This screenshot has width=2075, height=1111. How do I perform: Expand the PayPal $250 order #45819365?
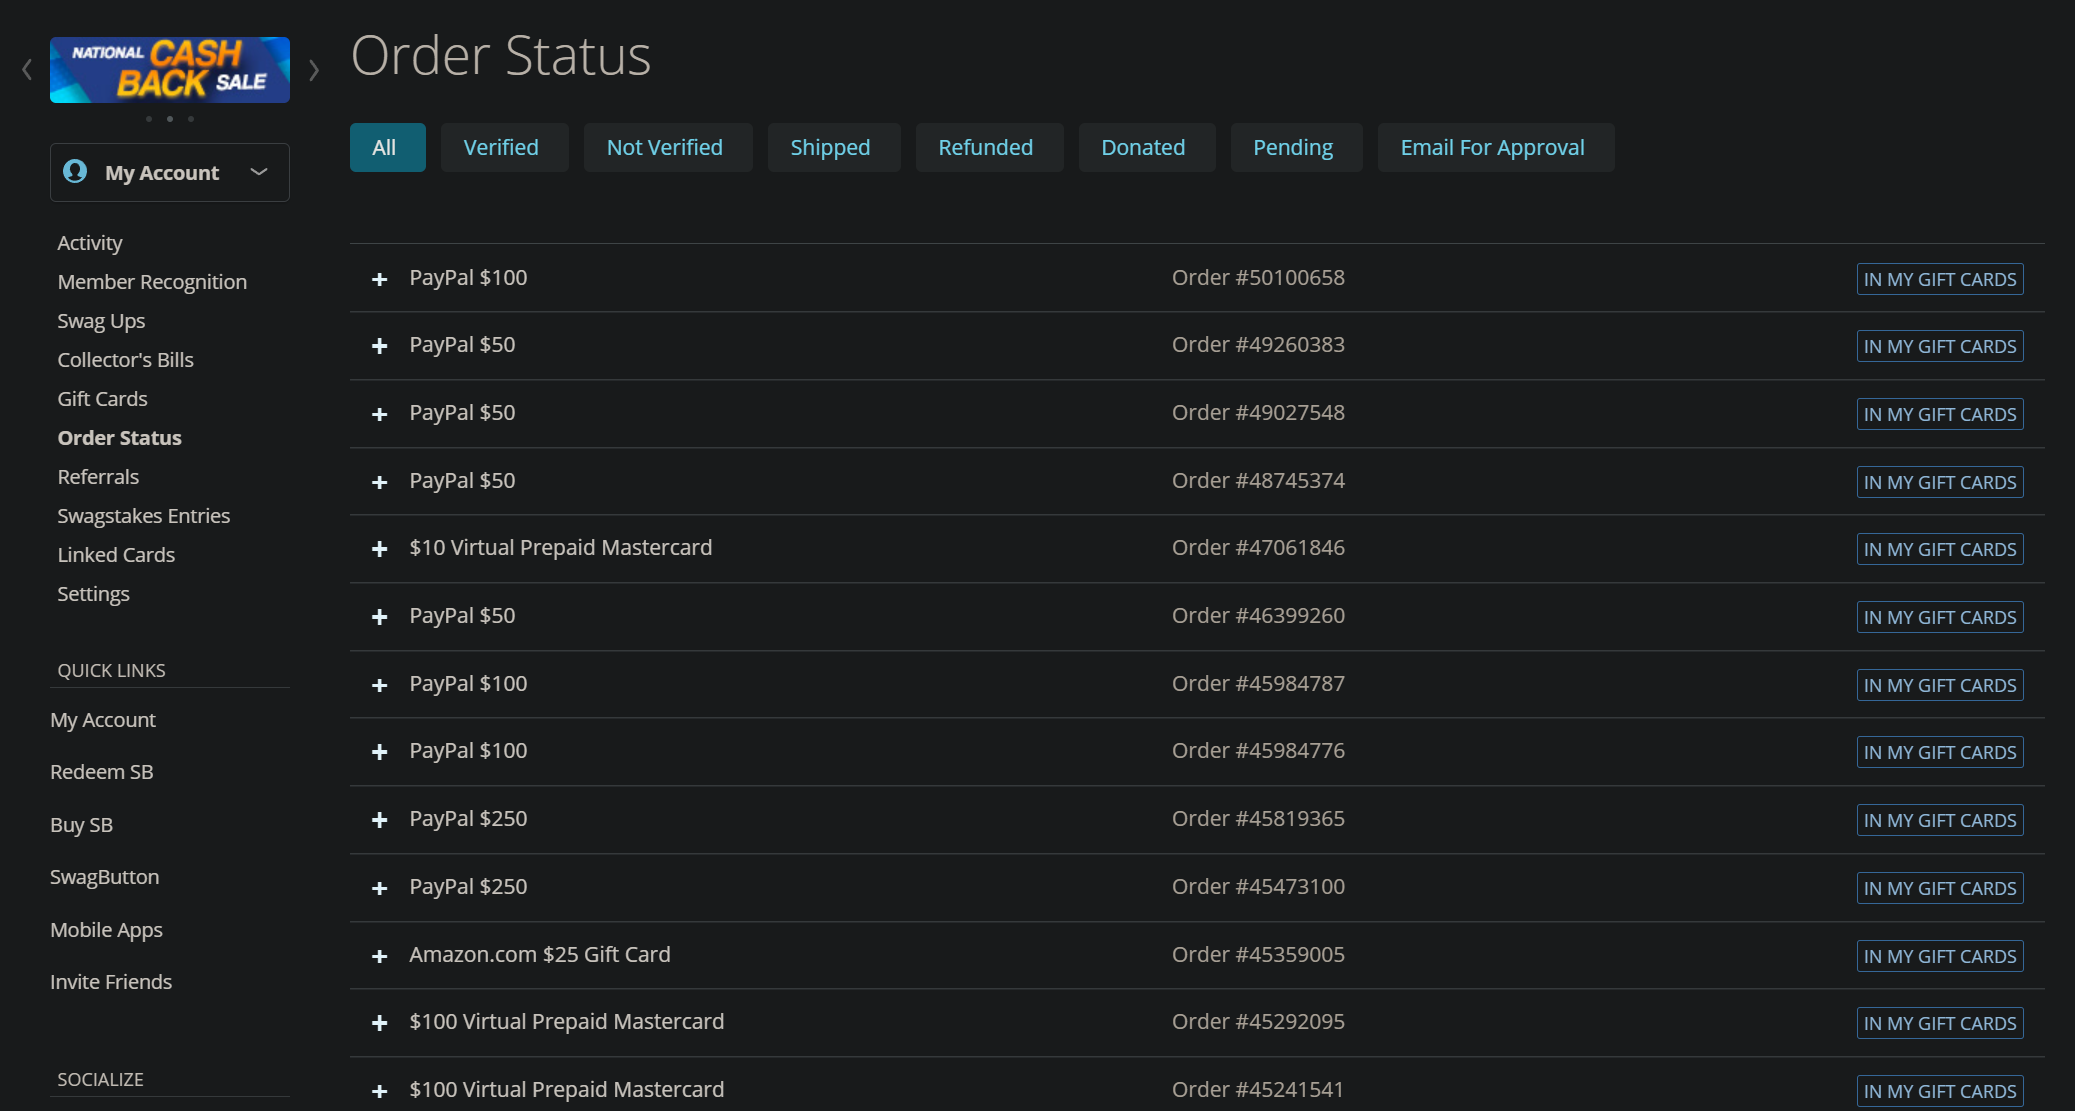point(379,820)
